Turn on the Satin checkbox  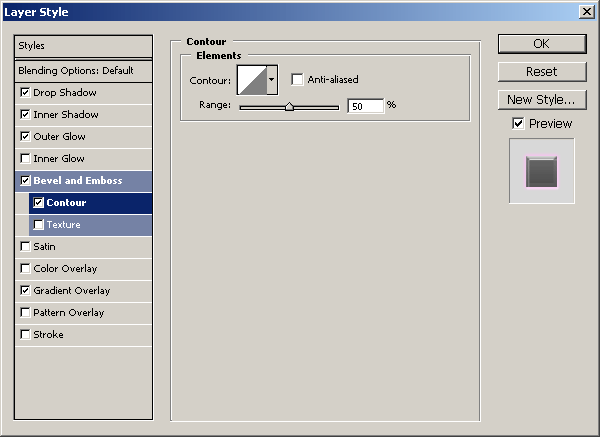tap(25, 246)
